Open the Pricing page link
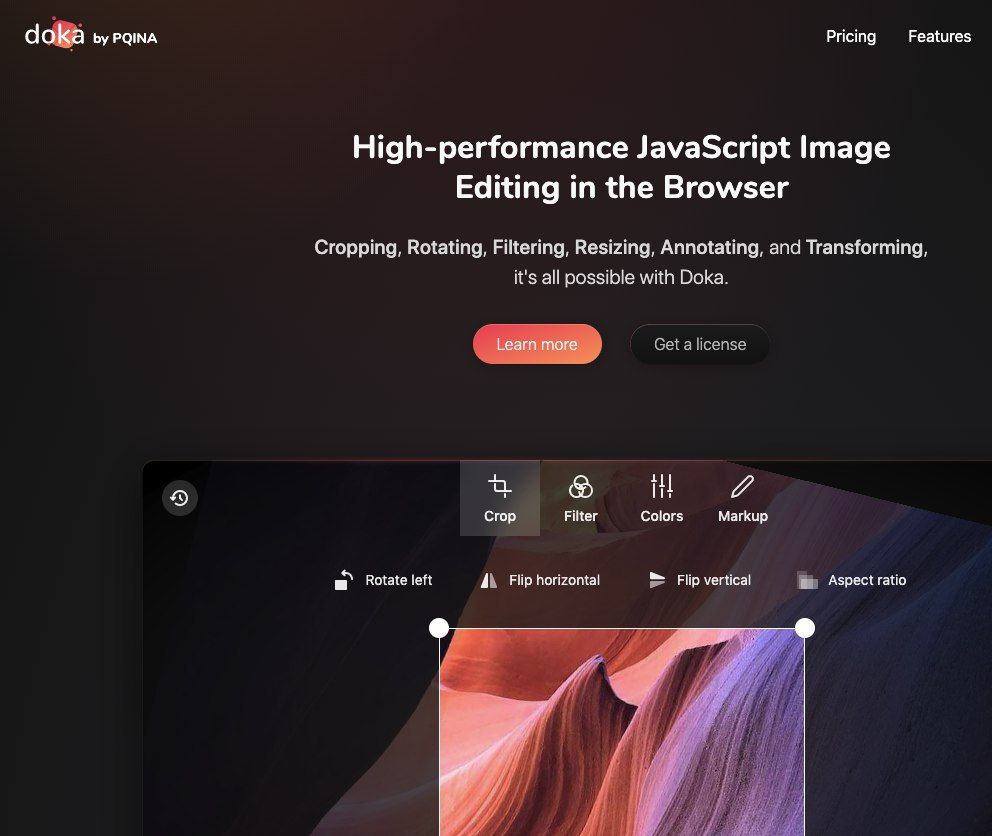992x836 pixels. [x=851, y=37]
